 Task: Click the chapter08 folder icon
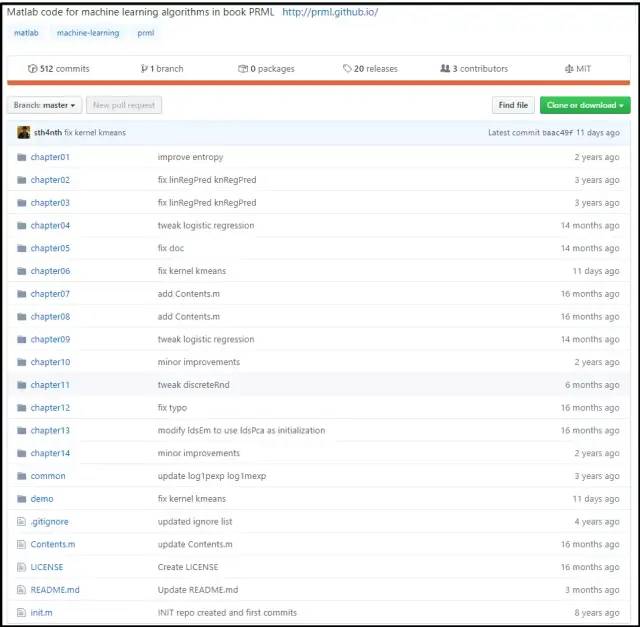pyautogui.click(x=22, y=317)
